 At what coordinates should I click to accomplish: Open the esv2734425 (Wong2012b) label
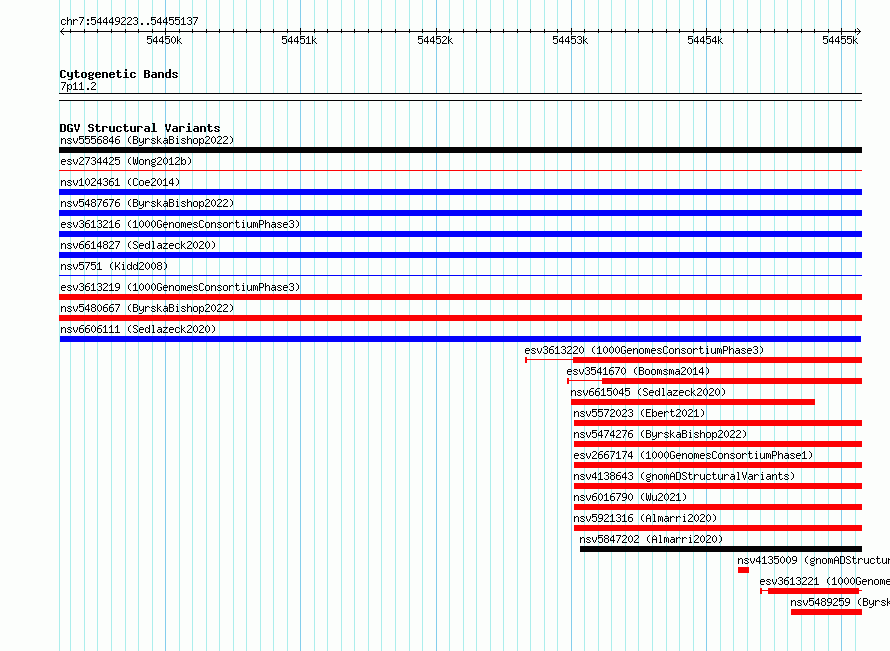click(x=126, y=161)
